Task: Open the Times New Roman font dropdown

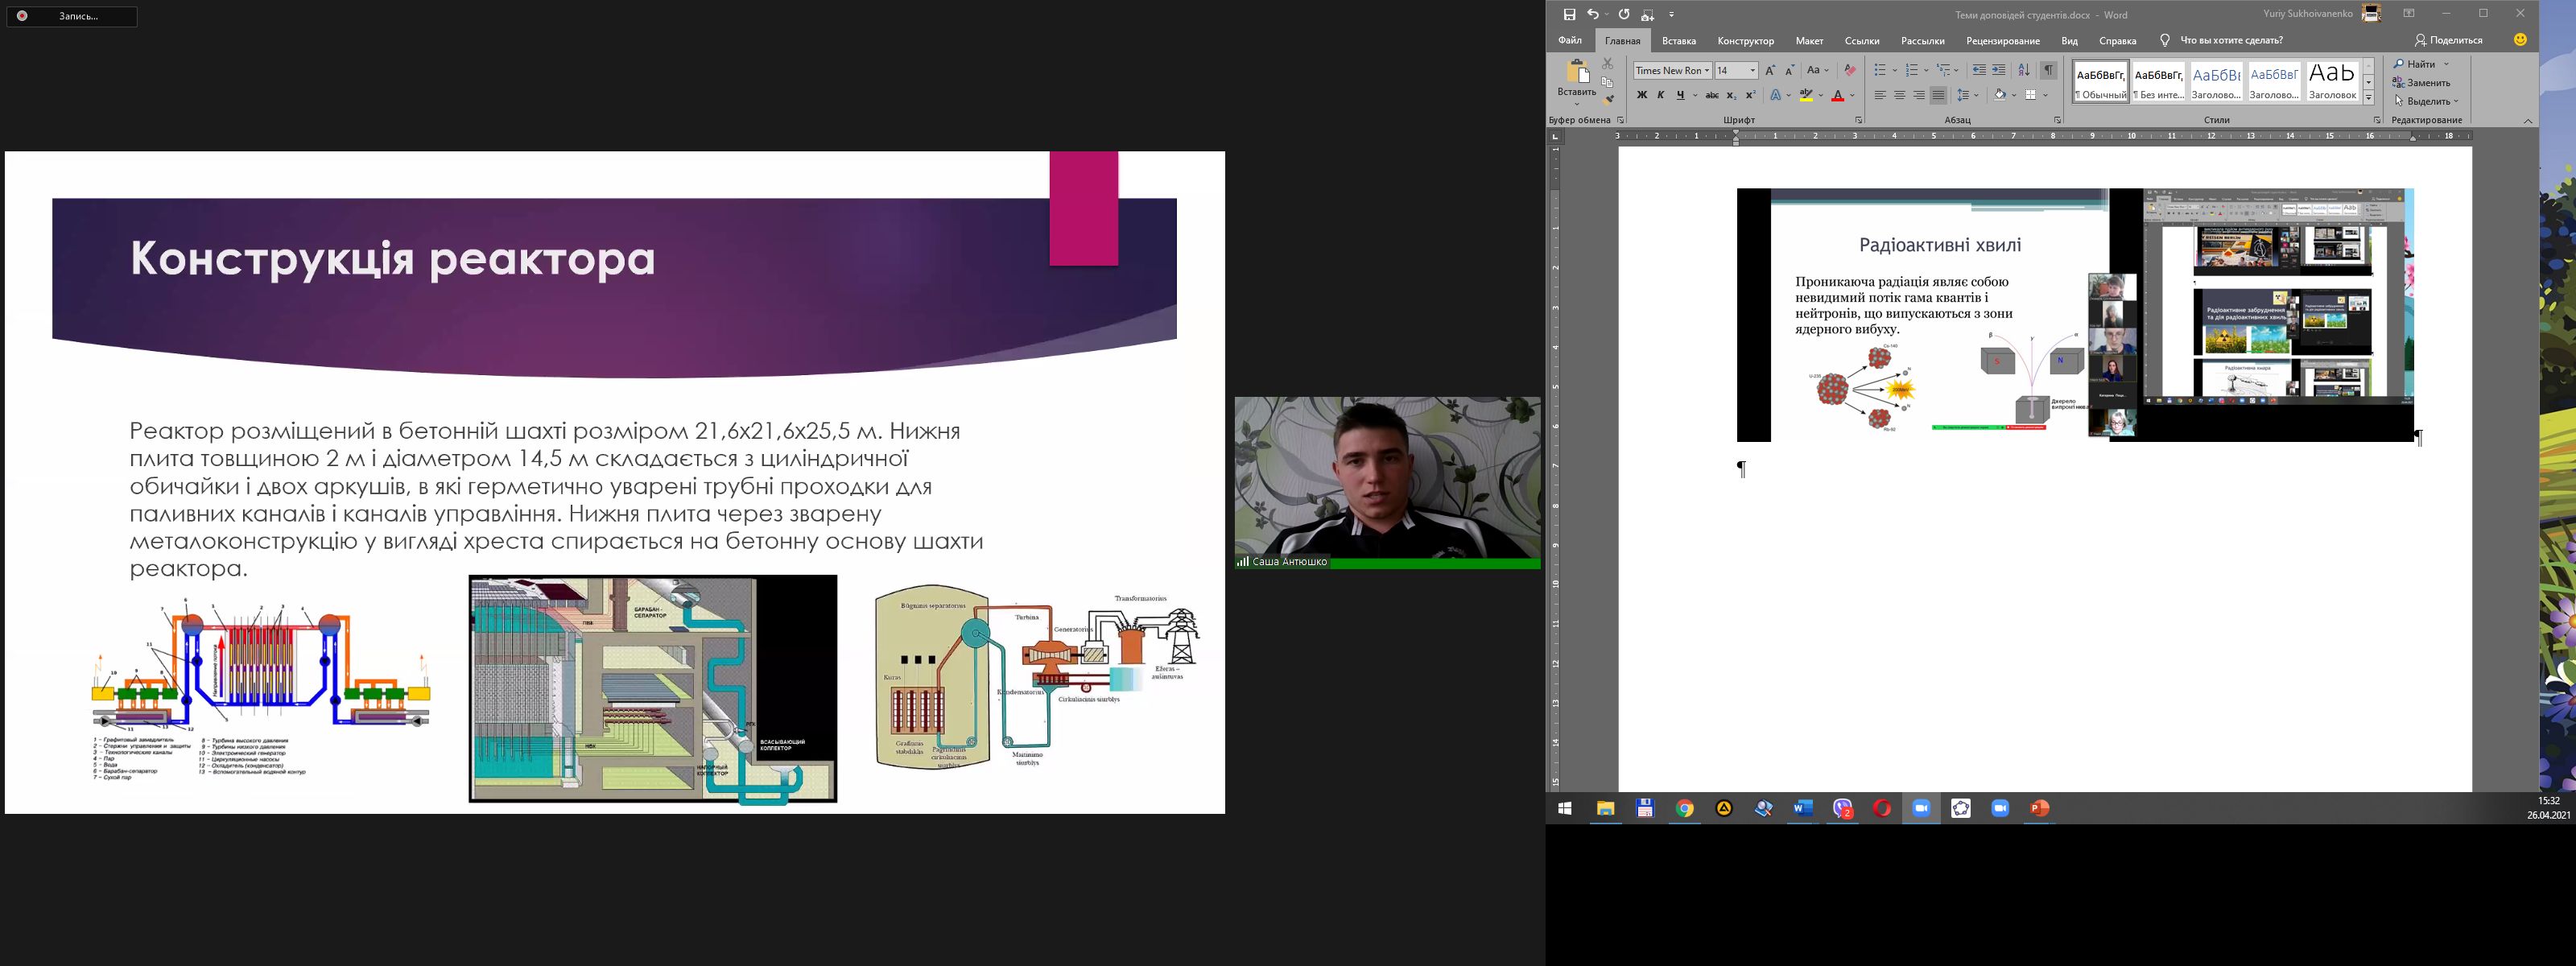Action: (x=1706, y=70)
